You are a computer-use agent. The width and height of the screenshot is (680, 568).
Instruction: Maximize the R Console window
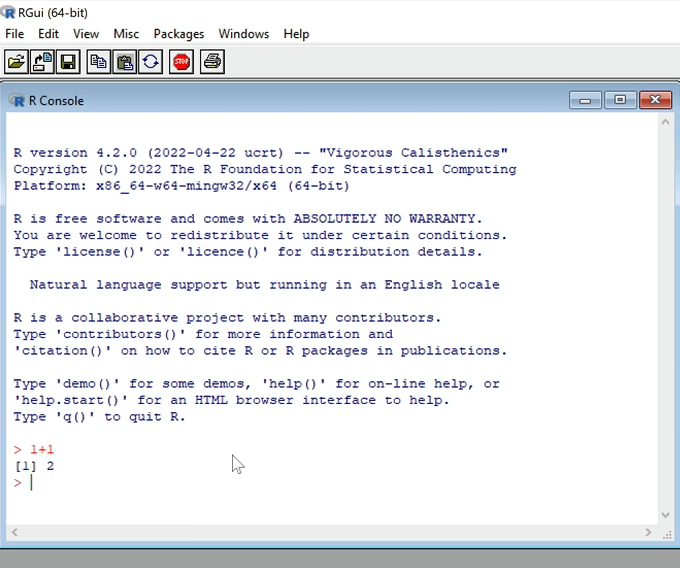pyautogui.click(x=620, y=100)
